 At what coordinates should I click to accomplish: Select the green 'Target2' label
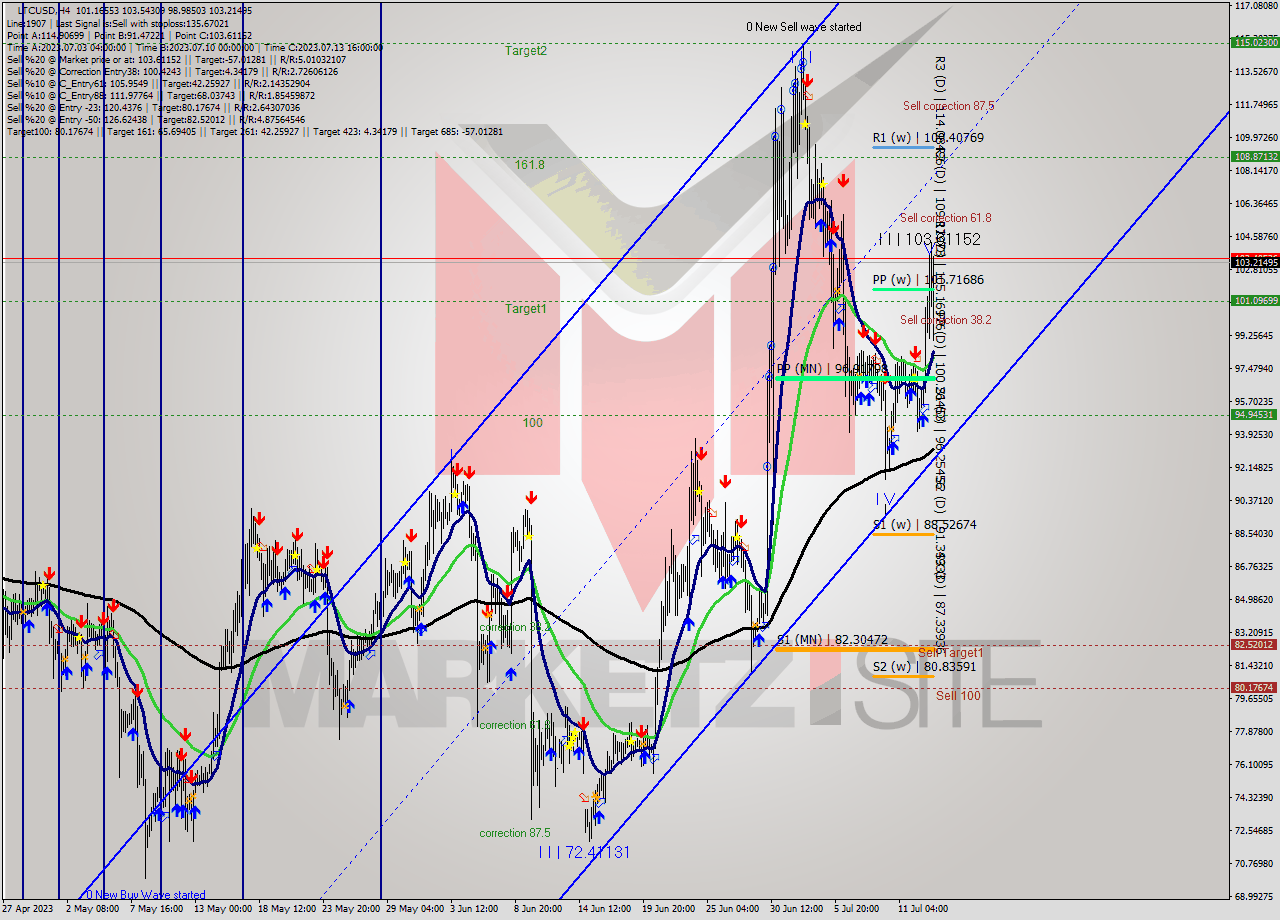pos(525,50)
